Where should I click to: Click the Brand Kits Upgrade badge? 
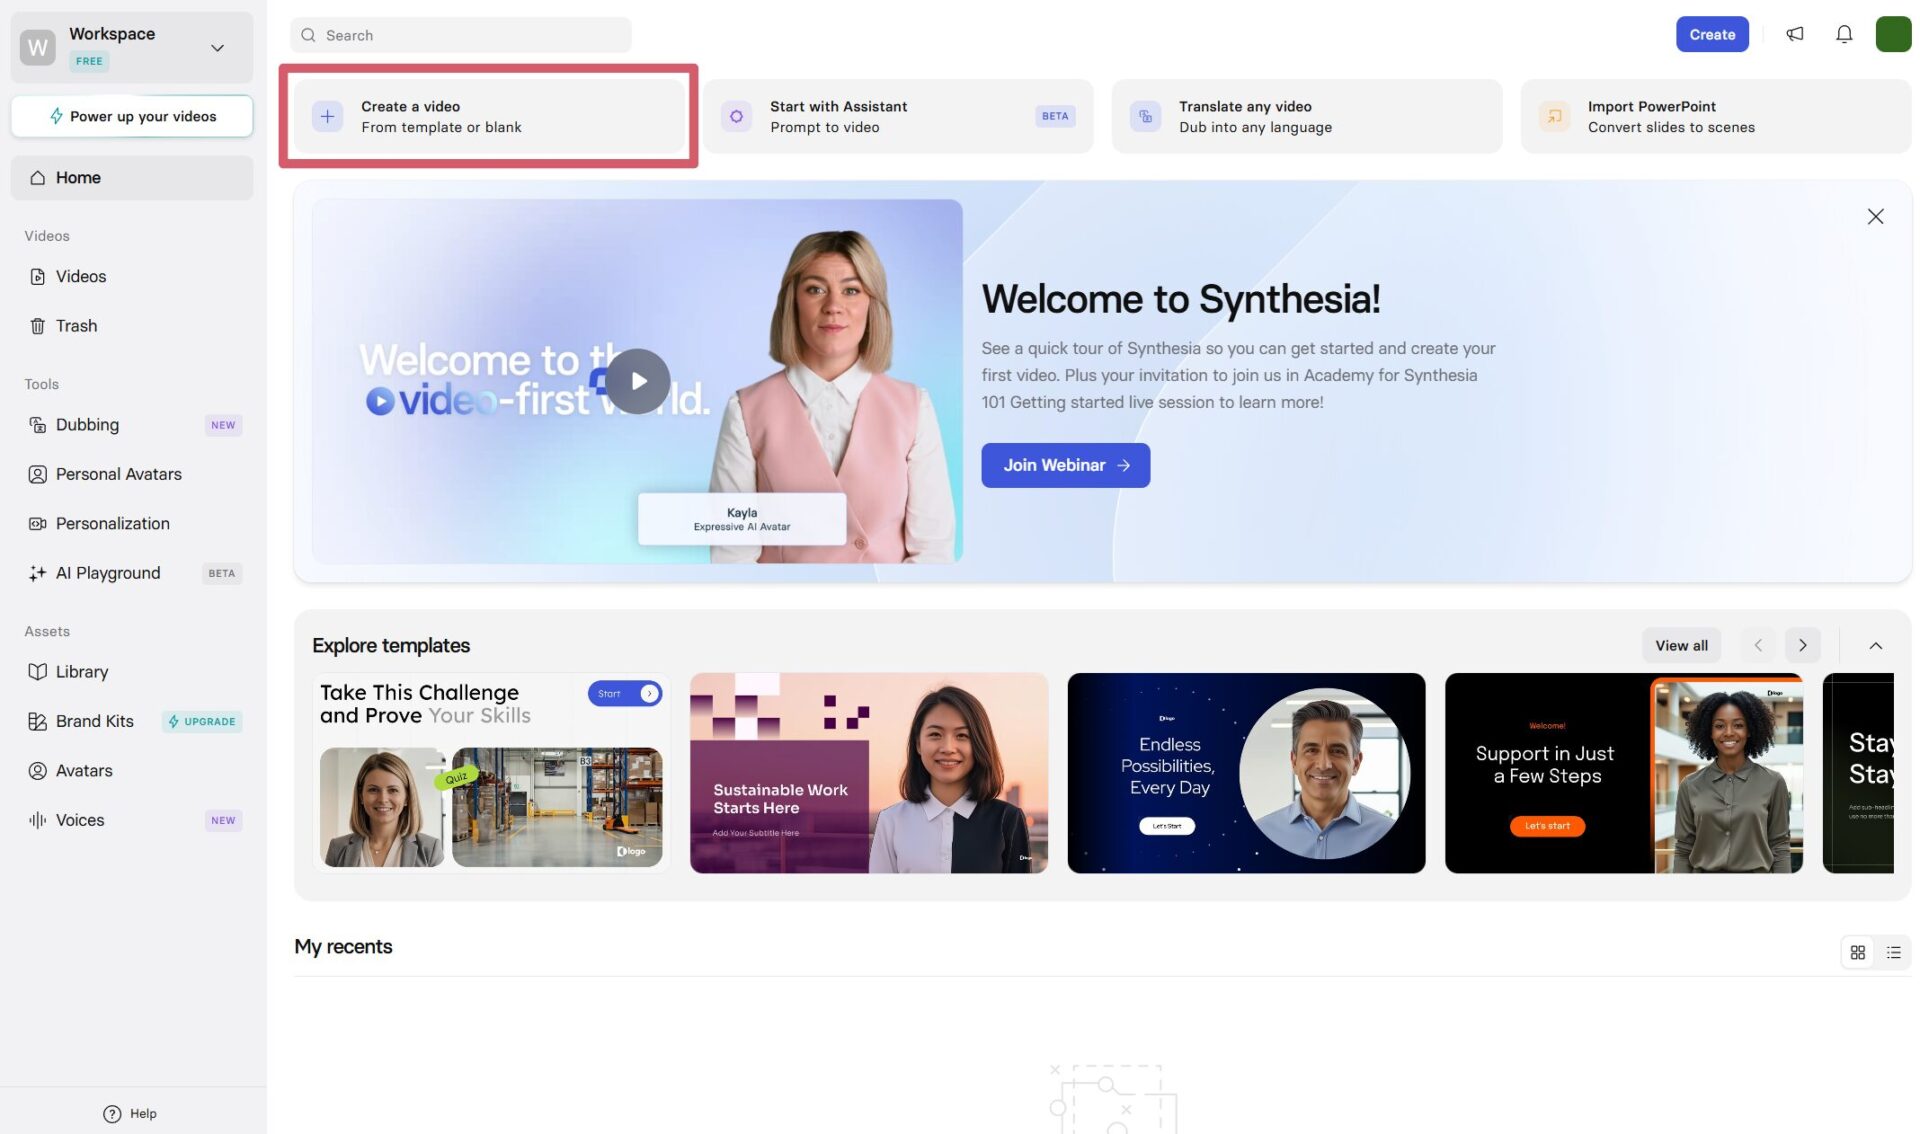point(202,722)
